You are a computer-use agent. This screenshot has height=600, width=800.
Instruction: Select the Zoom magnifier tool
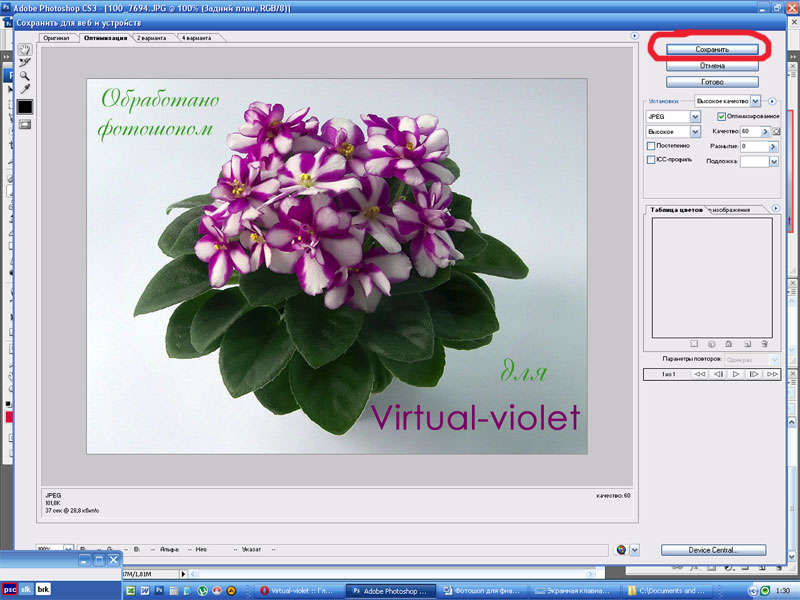click(x=24, y=75)
